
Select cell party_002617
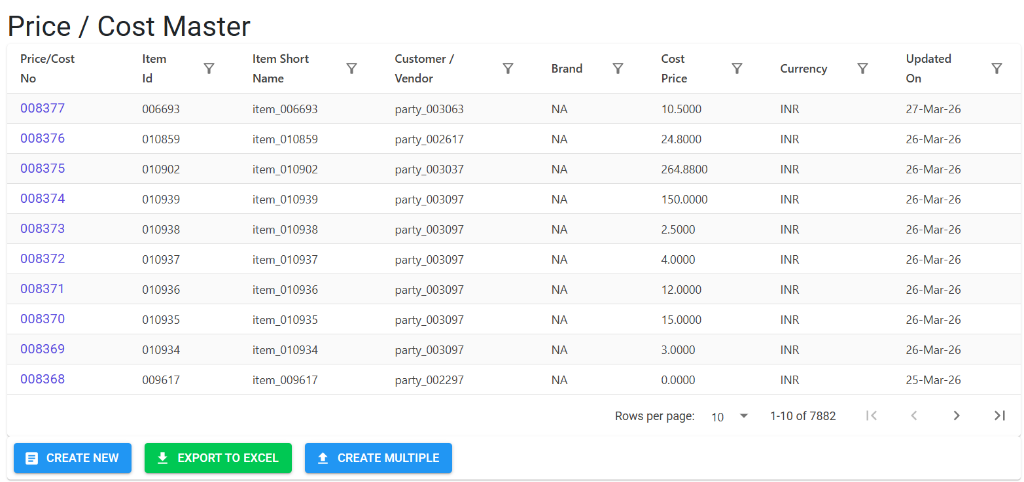tap(429, 139)
